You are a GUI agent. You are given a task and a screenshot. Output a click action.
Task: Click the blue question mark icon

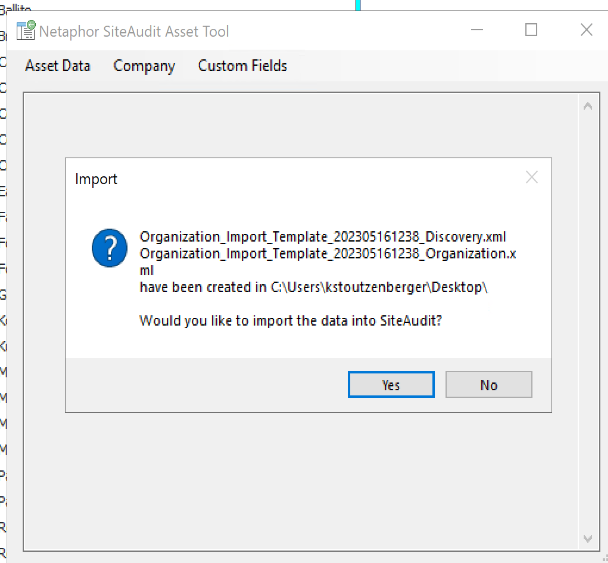pos(109,248)
